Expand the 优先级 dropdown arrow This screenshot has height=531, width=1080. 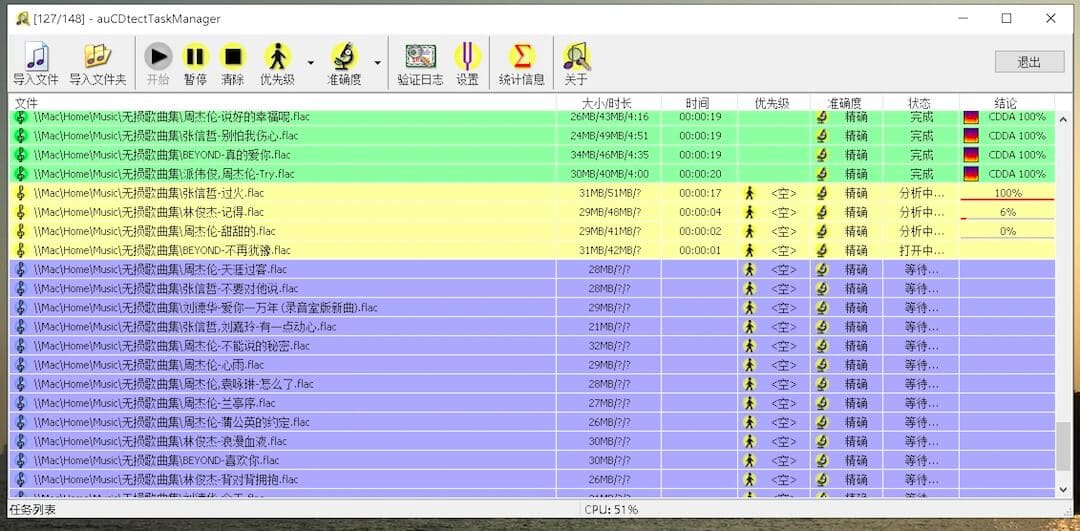tap(310, 63)
